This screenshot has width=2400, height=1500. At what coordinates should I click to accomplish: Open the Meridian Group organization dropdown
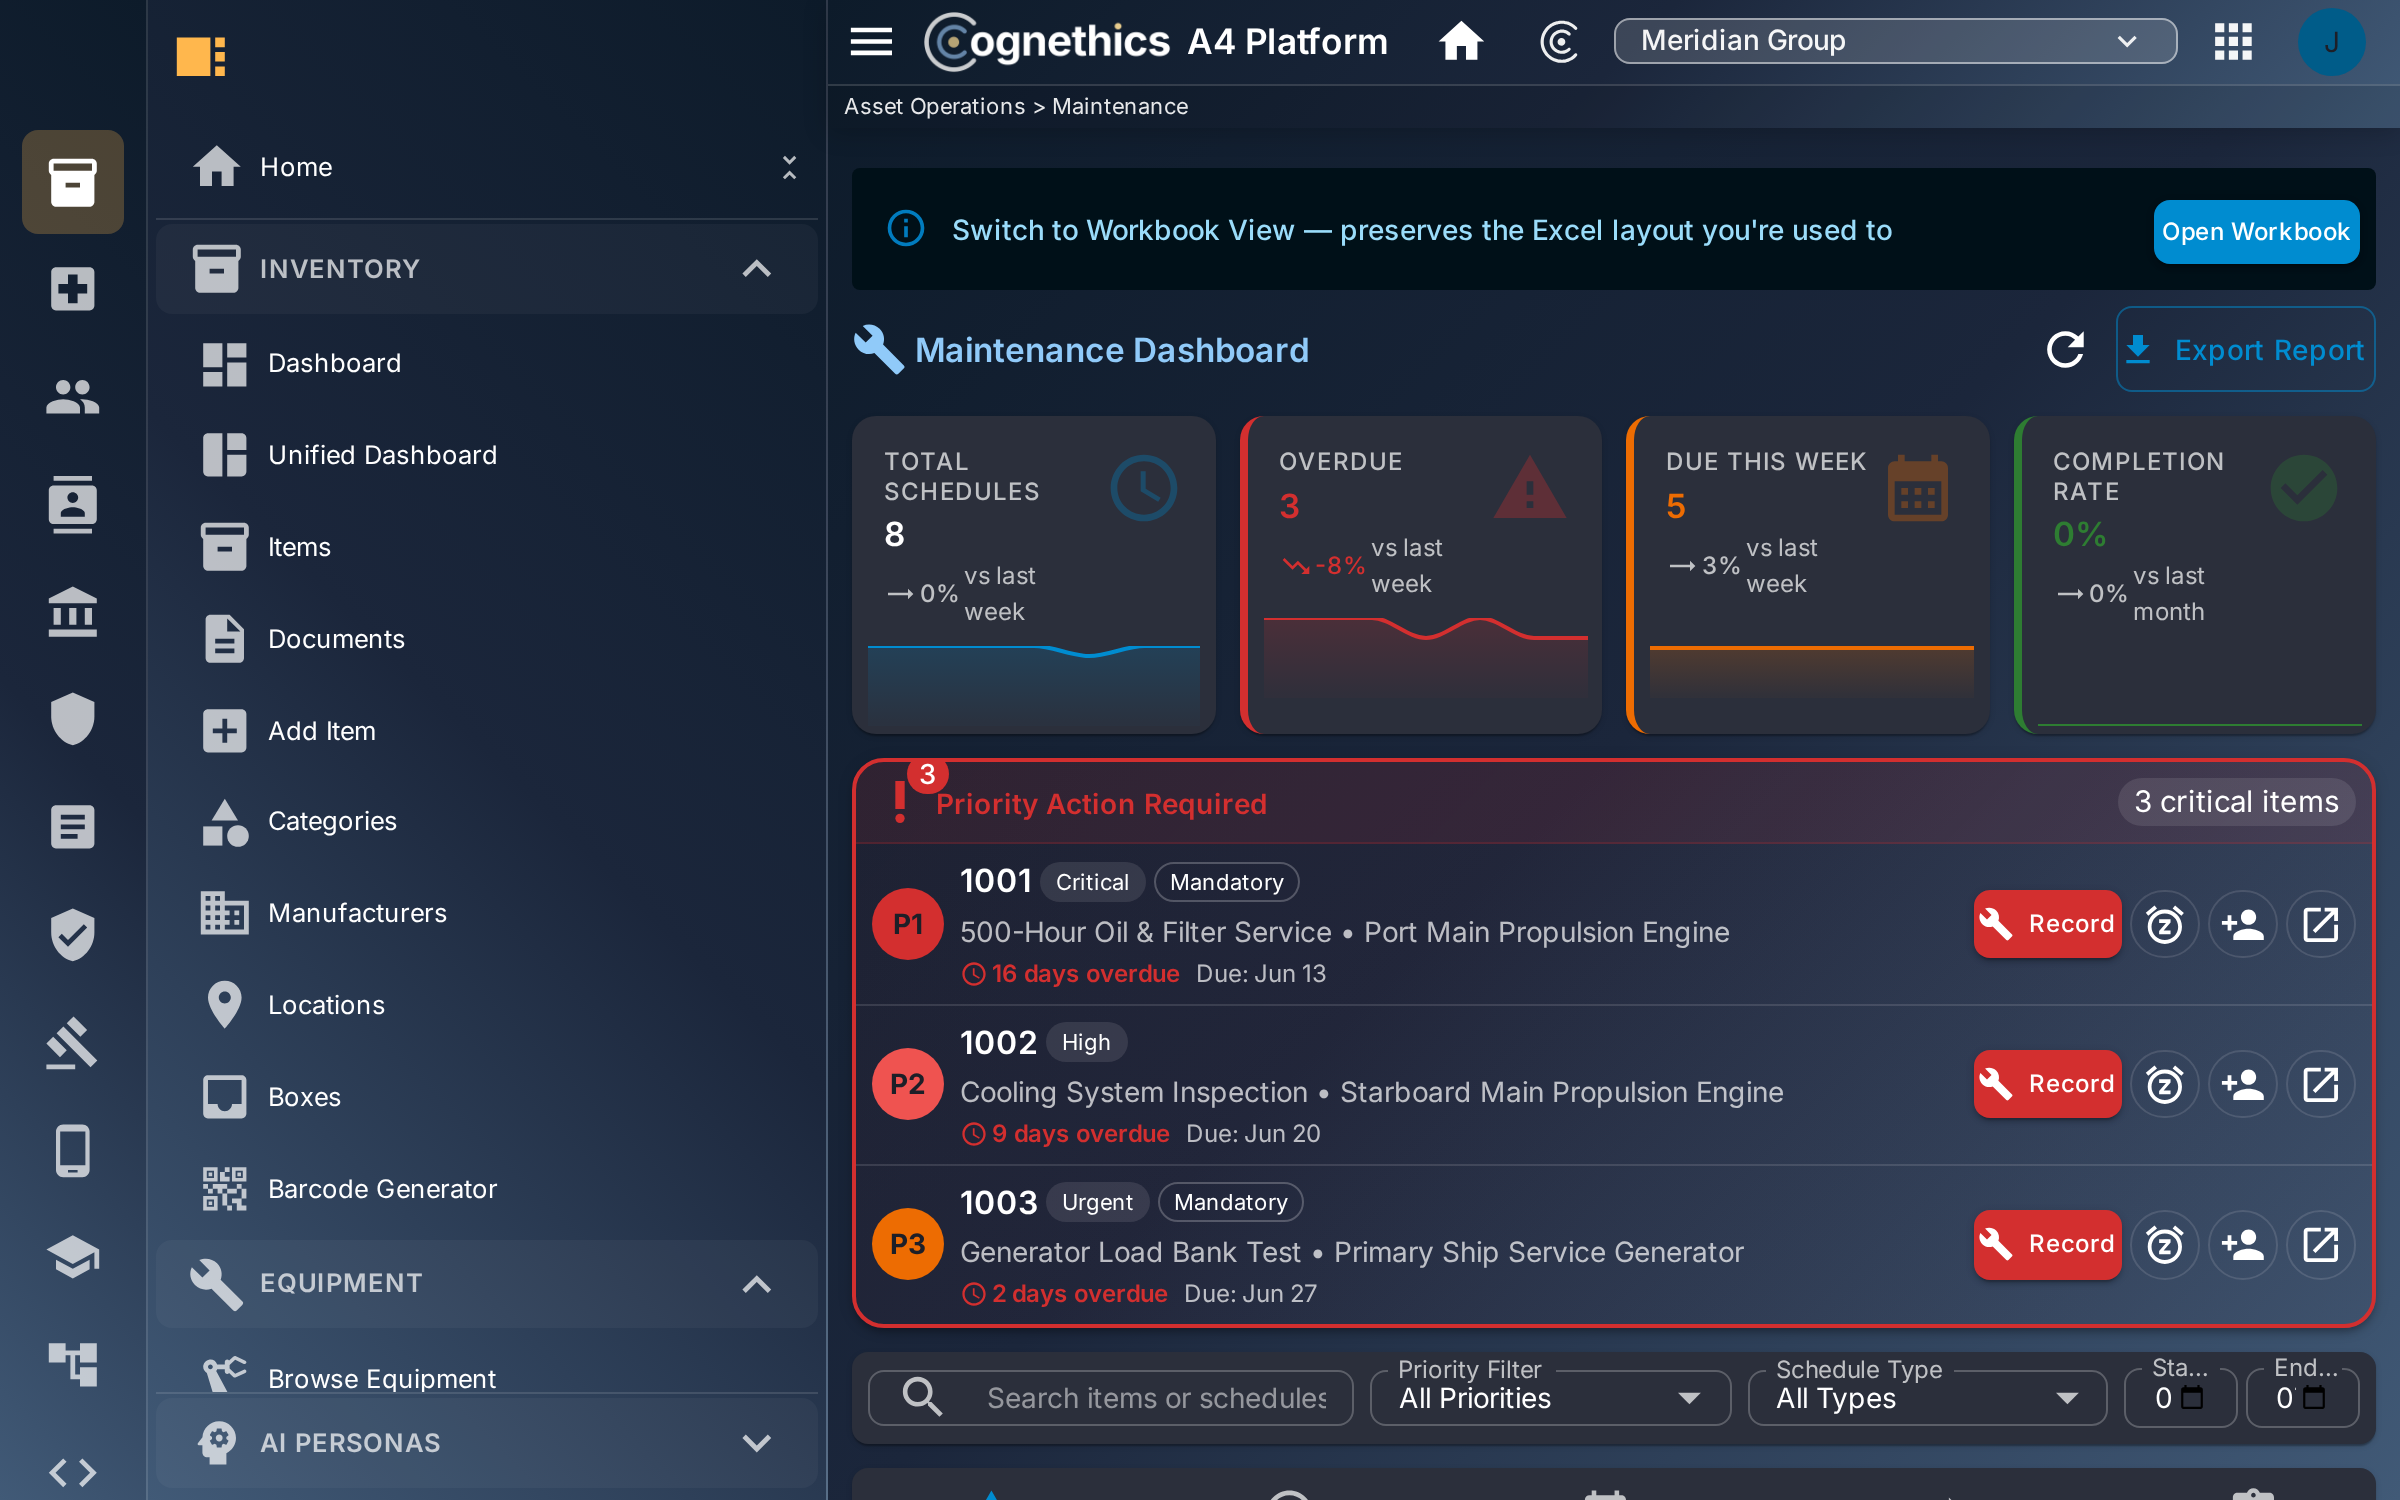point(1895,41)
